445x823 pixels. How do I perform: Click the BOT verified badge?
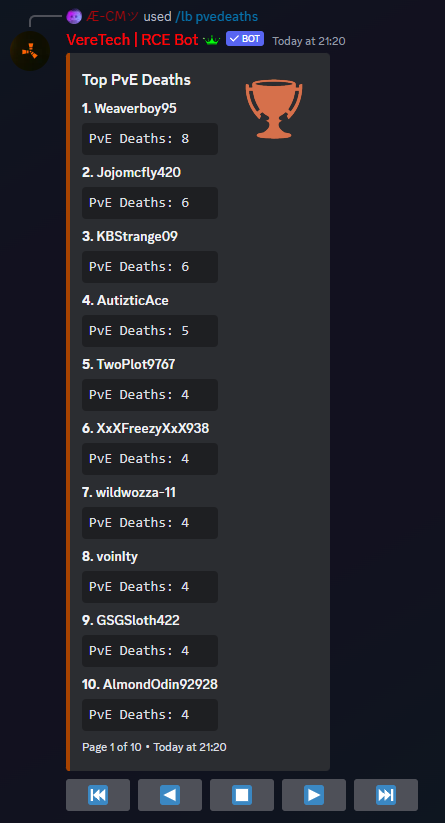coord(245,39)
